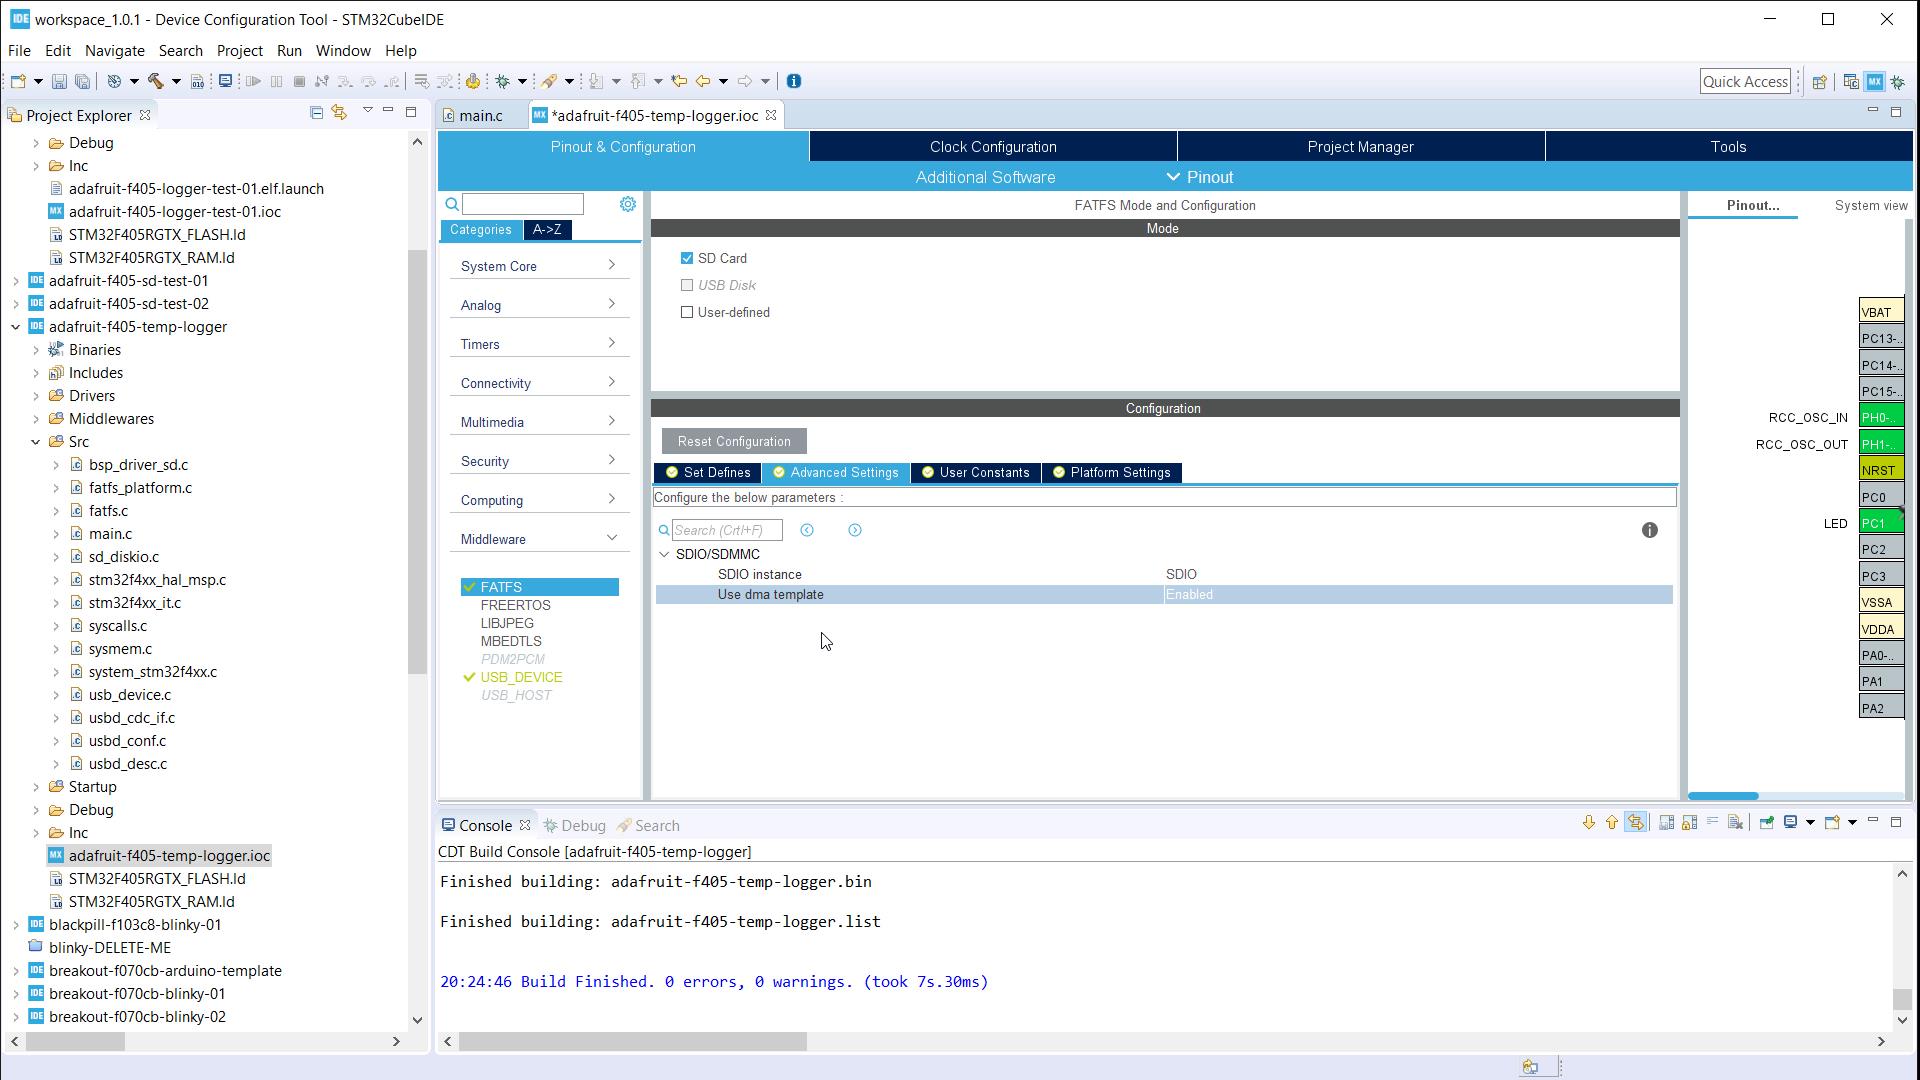Switch to the Clock Configuration tab
Screen dimensions: 1920x1080
[x=992, y=146]
